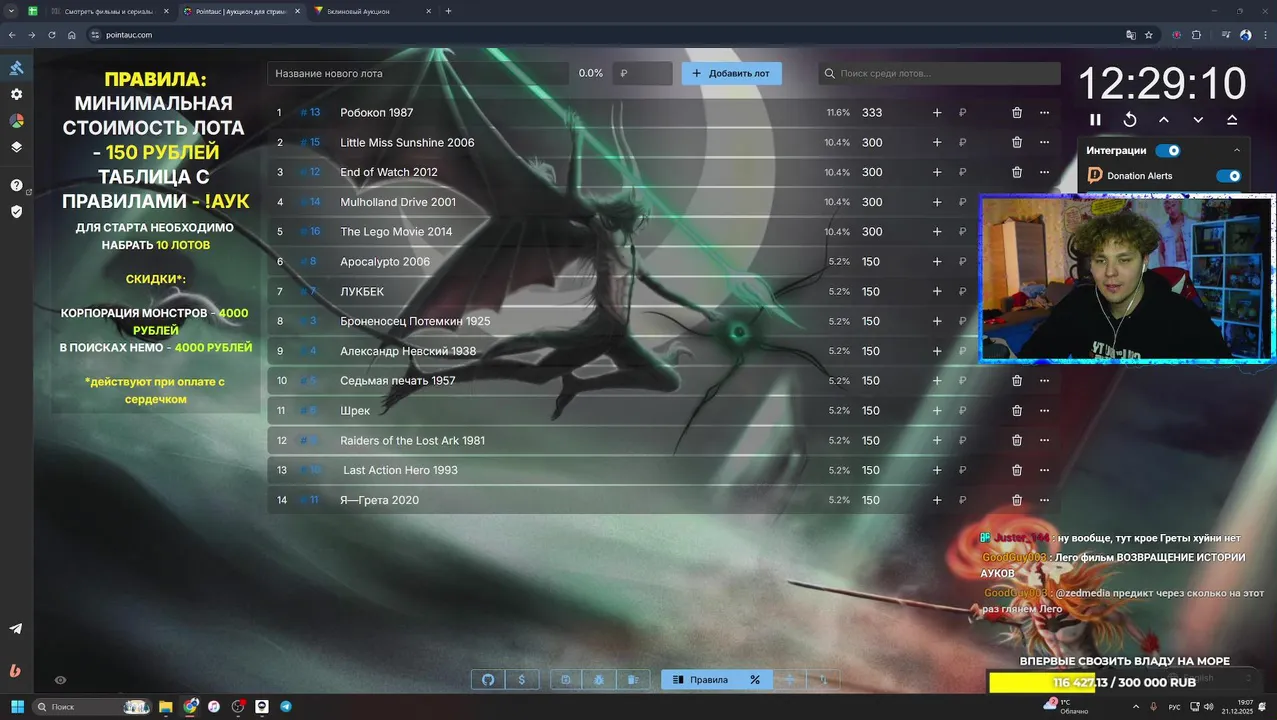The height and width of the screenshot is (720, 1277).
Task: Switch to the Блиновый Аукцион tab
Action: tap(372, 11)
